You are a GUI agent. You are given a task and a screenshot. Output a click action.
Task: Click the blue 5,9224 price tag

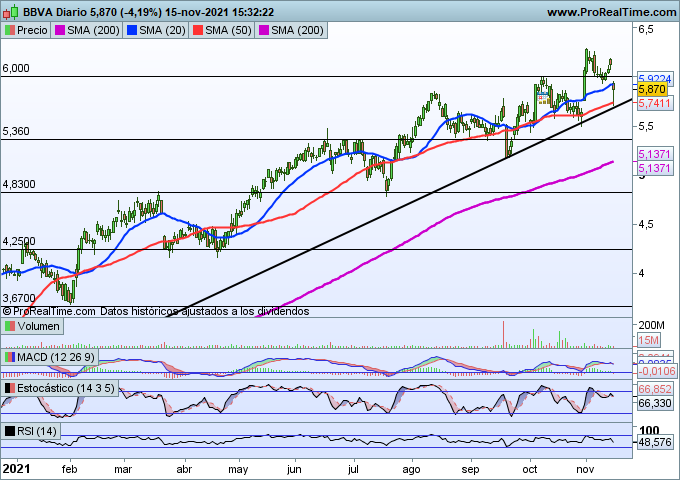tap(655, 79)
